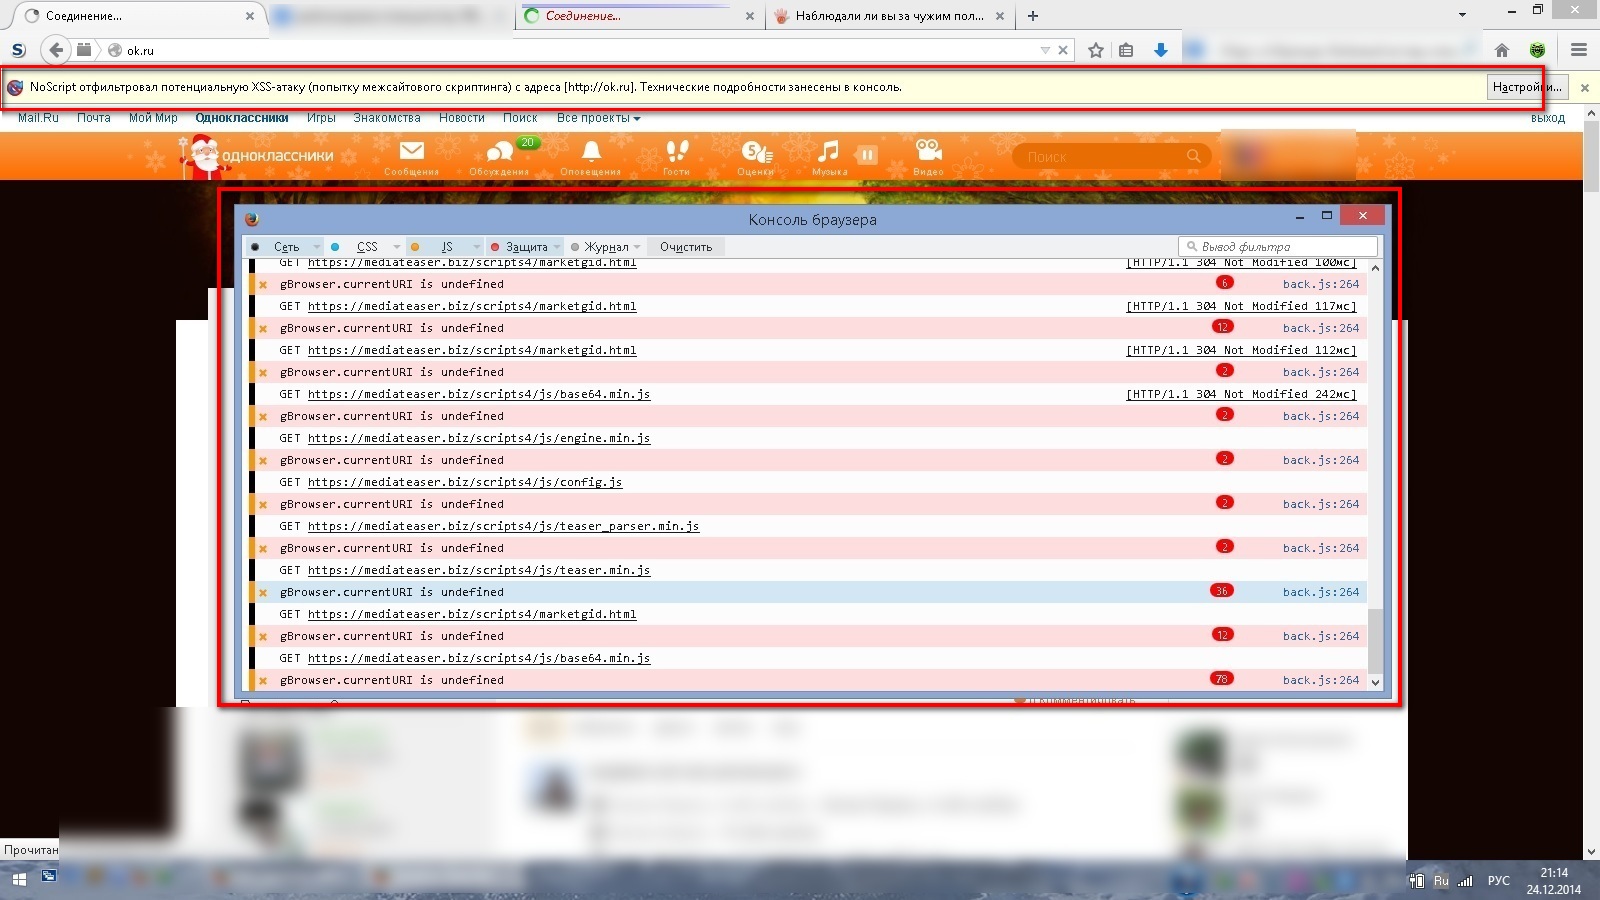The image size is (1600, 900).
Task: Expand the Защита filter dropdown arrow
Action: [x=557, y=247]
